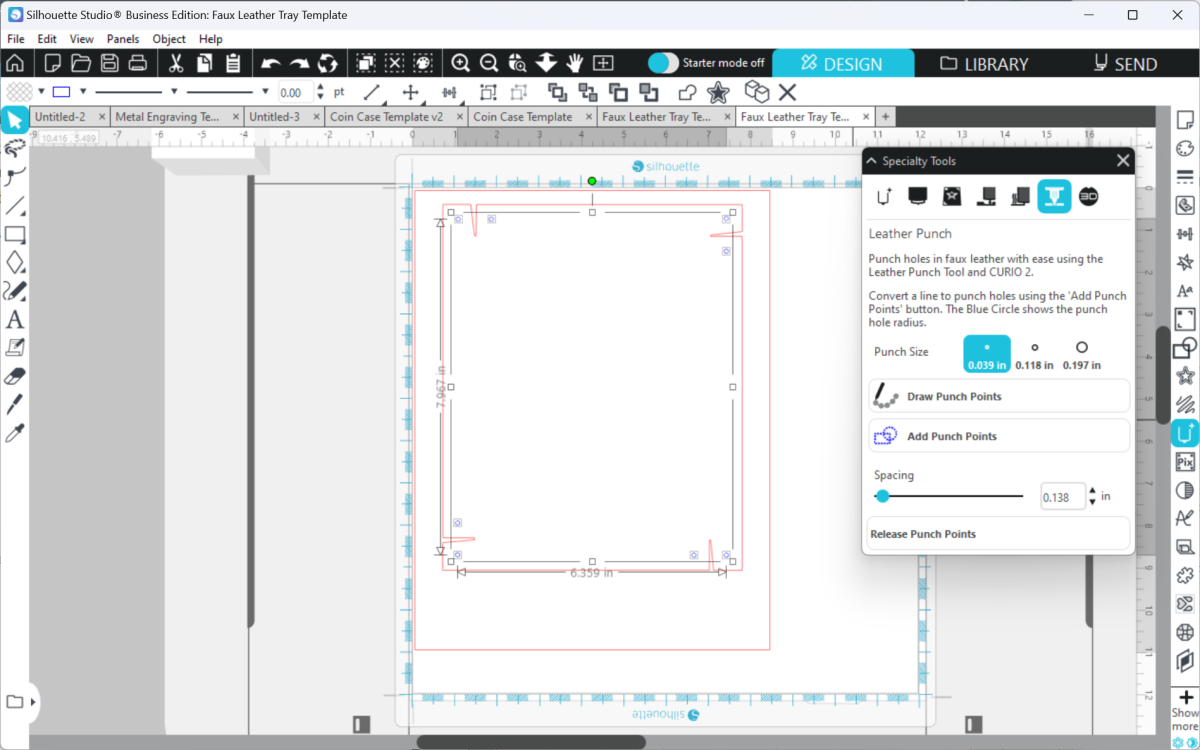This screenshot has height=750, width=1200.
Task: Open the Text Style panel in sidebar
Action: 1185,291
